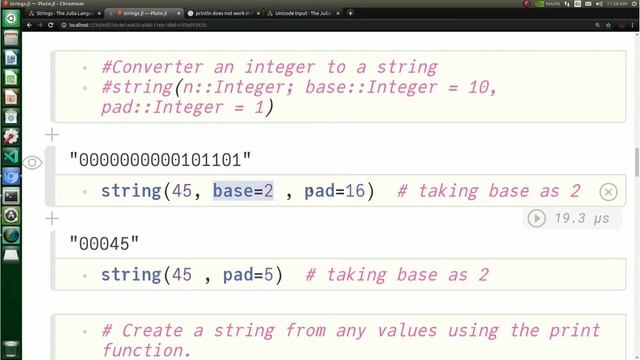The height and width of the screenshot is (360, 640).
Task: Click the 19.3 μs runtime label
Action: pyautogui.click(x=582, y=218)
